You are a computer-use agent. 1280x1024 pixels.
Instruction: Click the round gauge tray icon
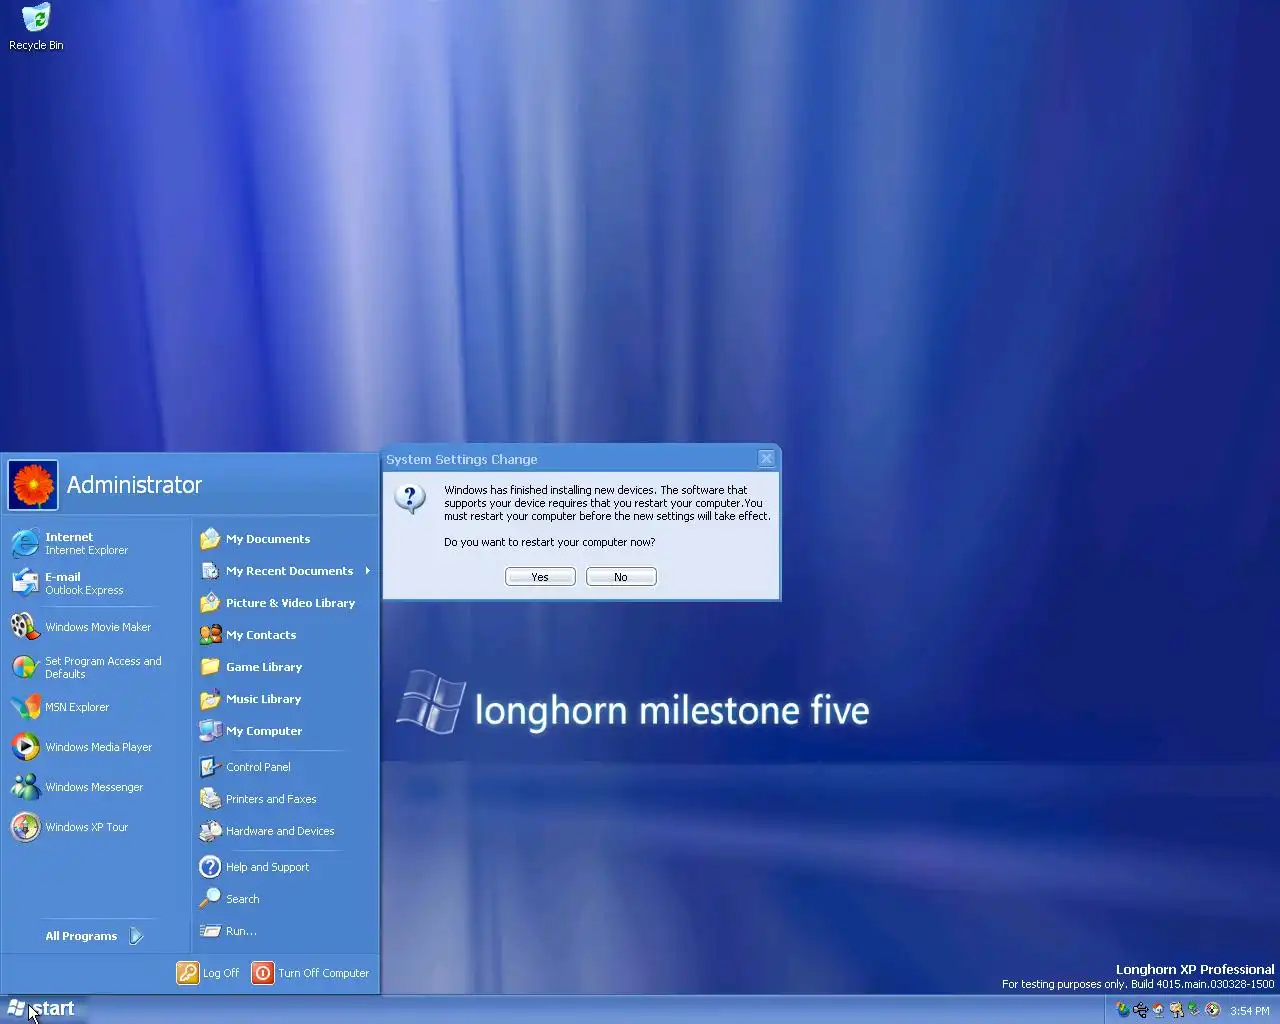[1213, 1010]
